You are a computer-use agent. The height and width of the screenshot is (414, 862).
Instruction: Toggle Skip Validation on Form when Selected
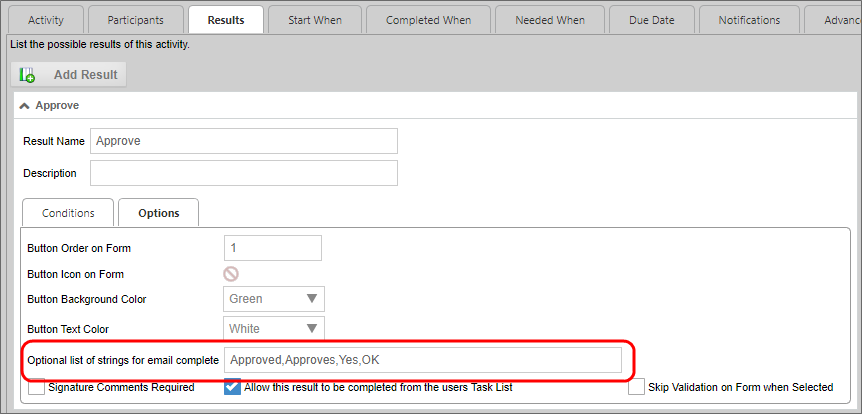[636, 388]
